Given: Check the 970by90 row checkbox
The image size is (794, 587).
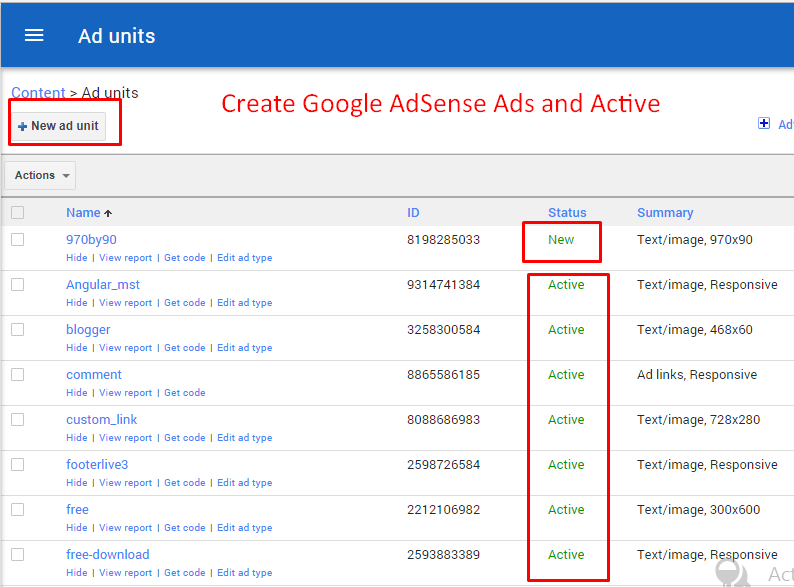Looking at the screenshot, I should coord(18,239).
